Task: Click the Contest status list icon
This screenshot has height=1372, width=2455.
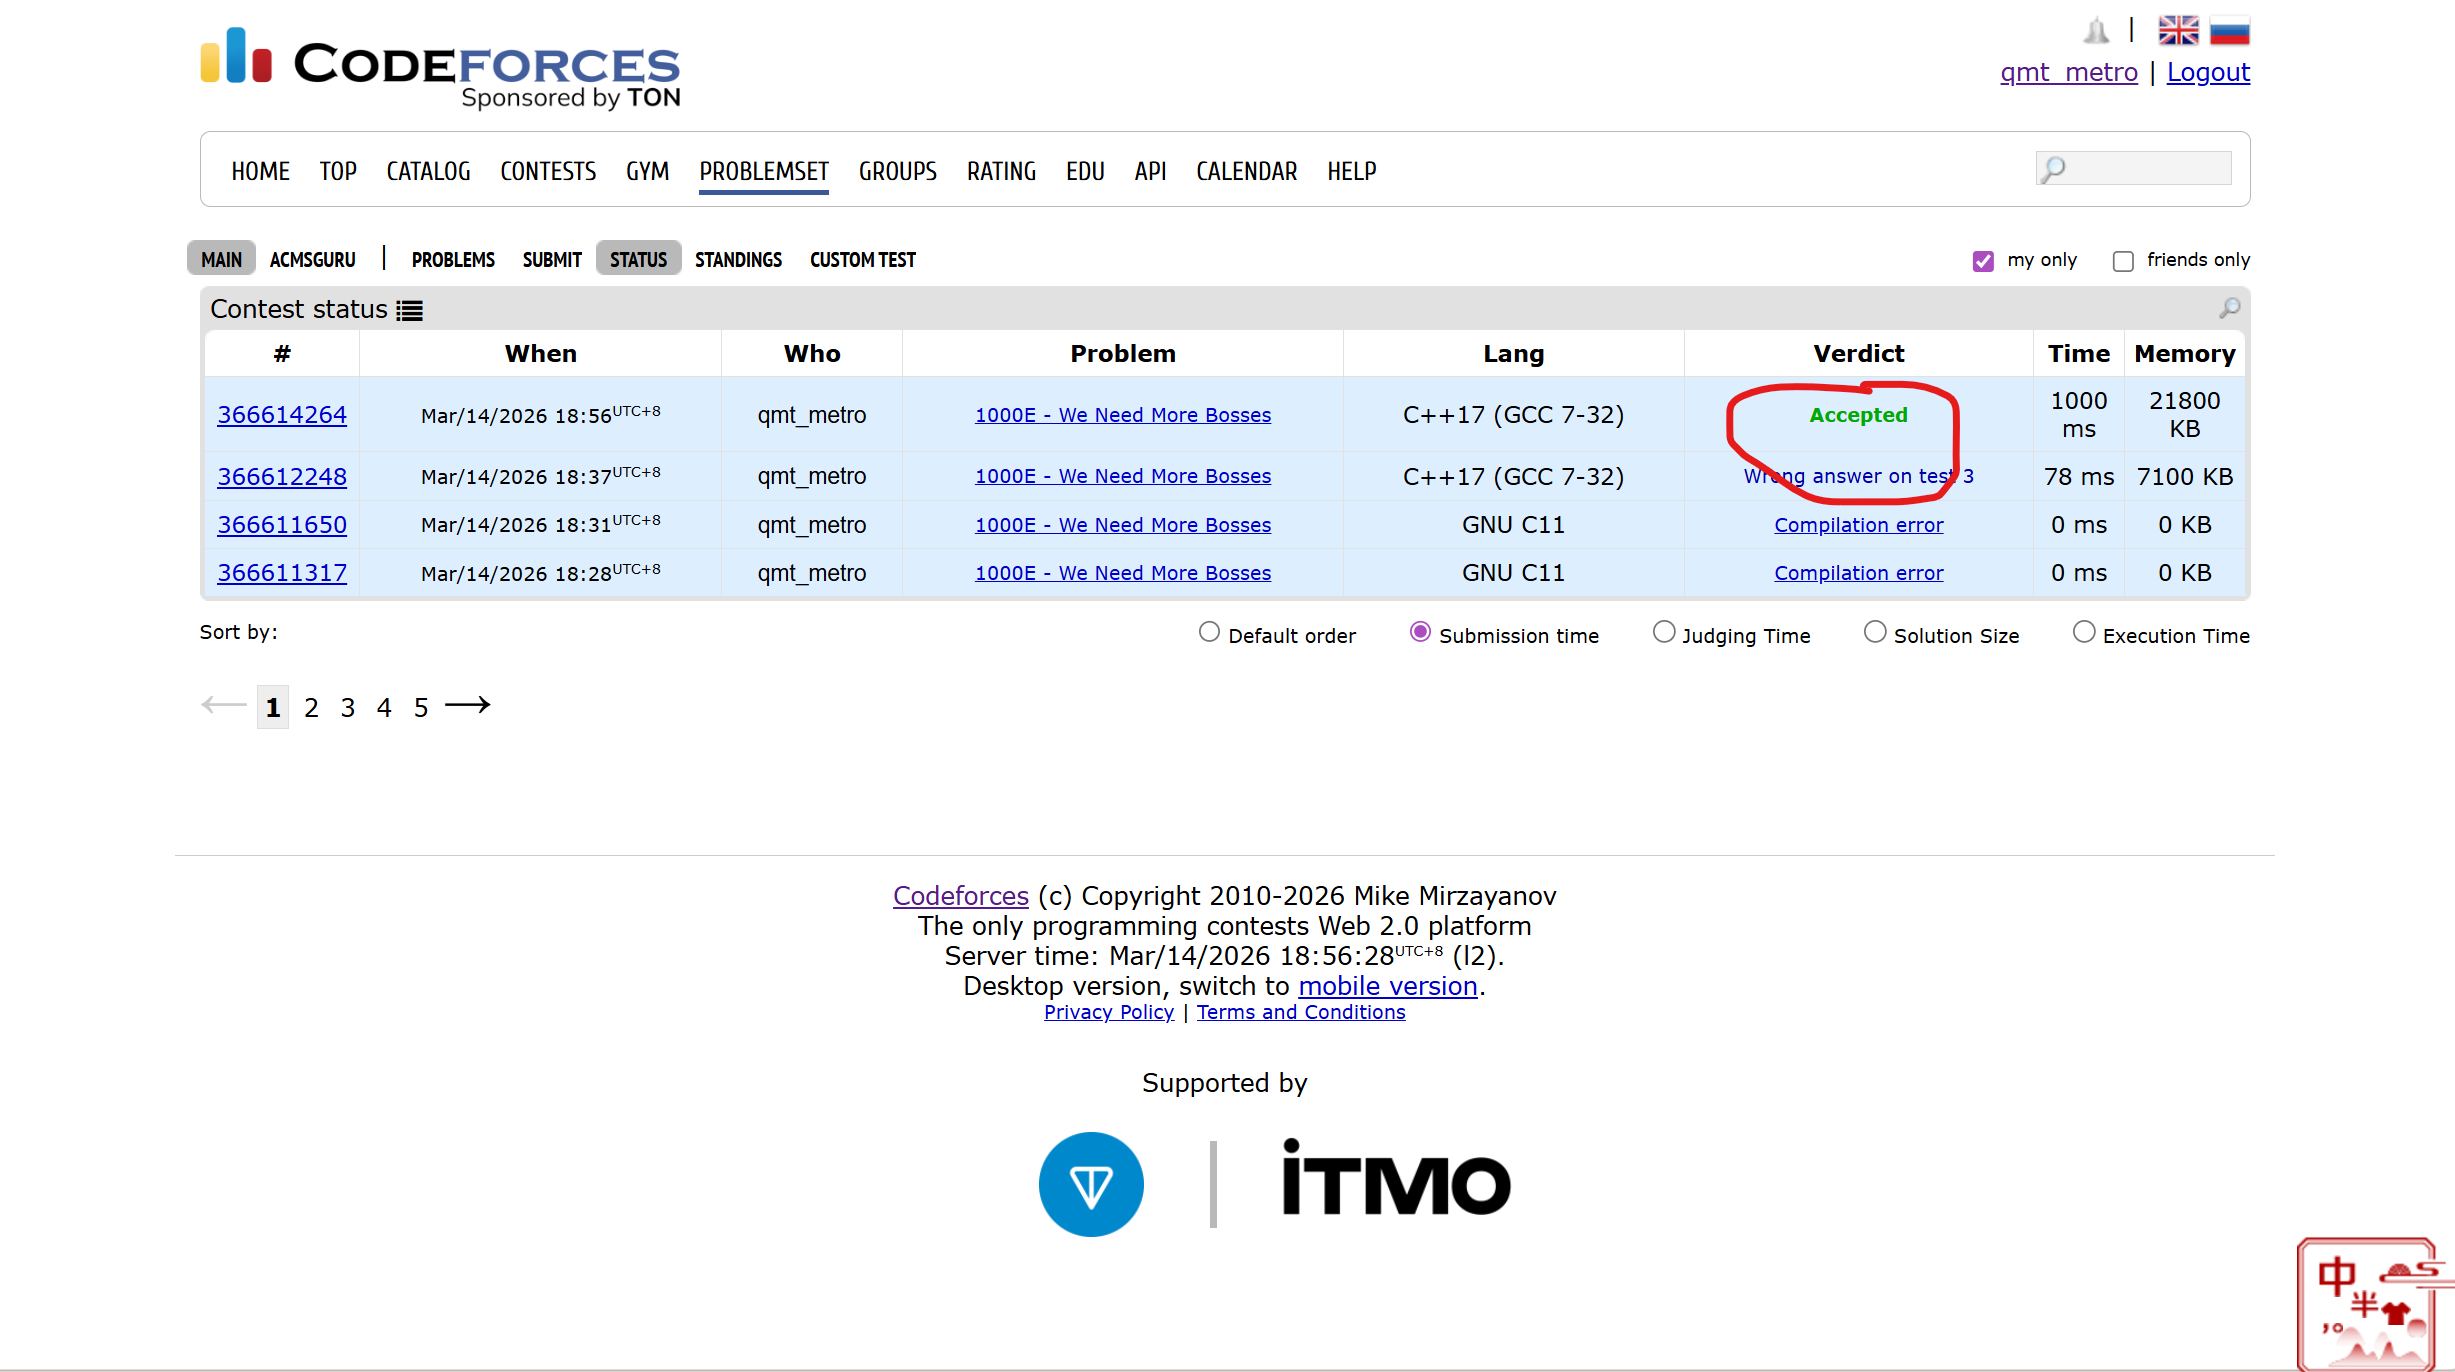Action: tap(409, 311)
